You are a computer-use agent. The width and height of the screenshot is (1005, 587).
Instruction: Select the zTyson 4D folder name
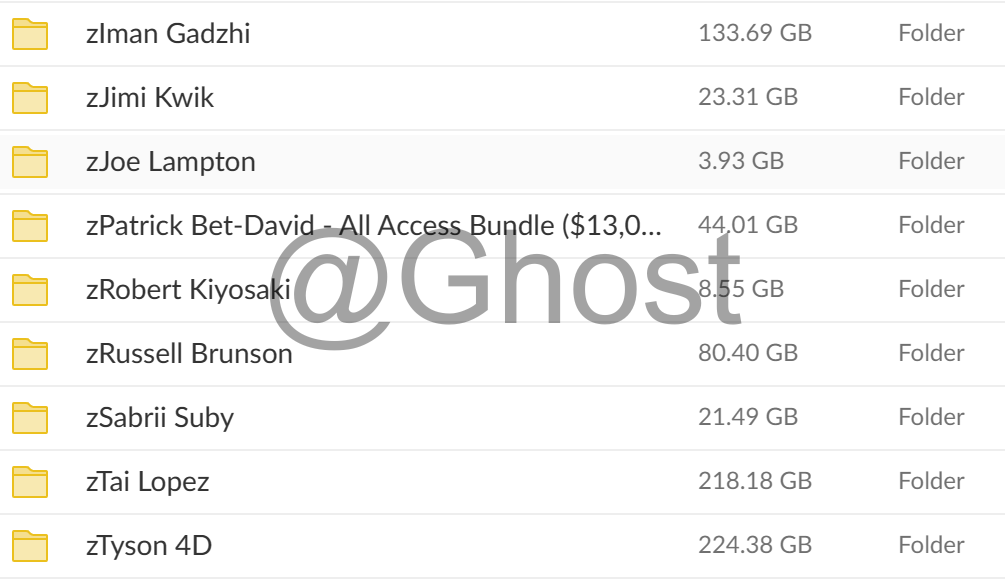coord(149,546)
